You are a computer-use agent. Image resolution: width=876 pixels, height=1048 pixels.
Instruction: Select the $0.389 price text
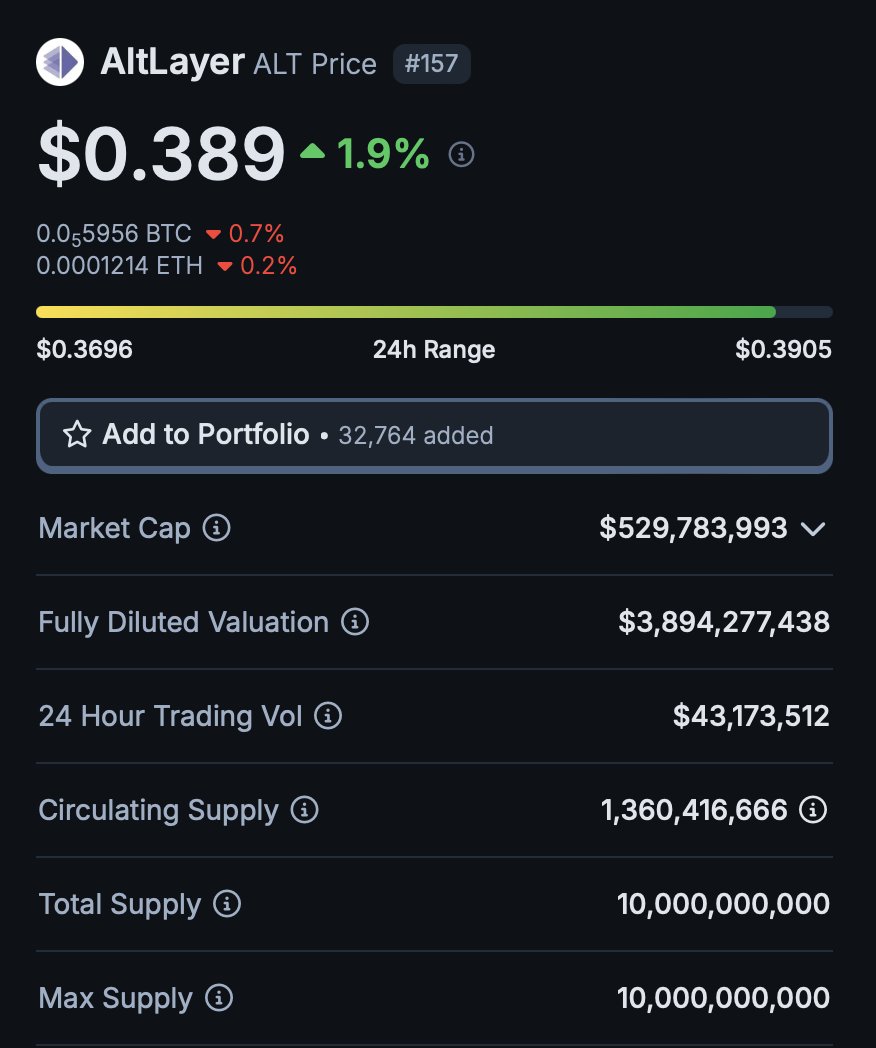pyautogui.click(x=162, y=154)
